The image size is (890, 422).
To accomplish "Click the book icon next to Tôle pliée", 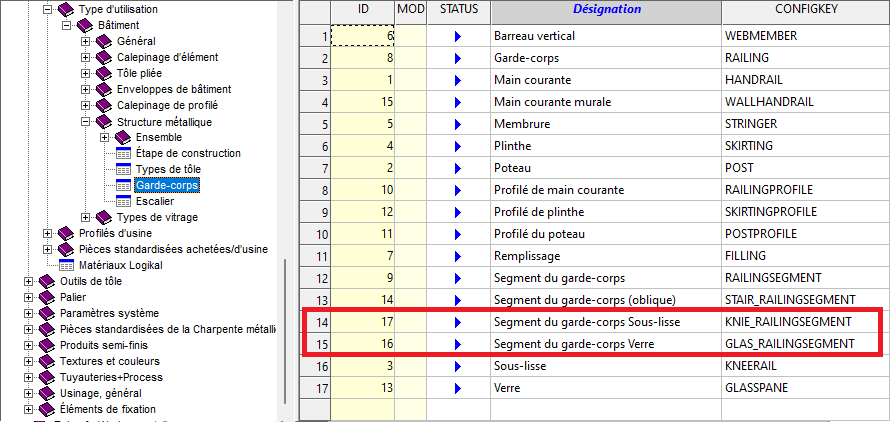I will pyautogui.click(x=104, y=73).
